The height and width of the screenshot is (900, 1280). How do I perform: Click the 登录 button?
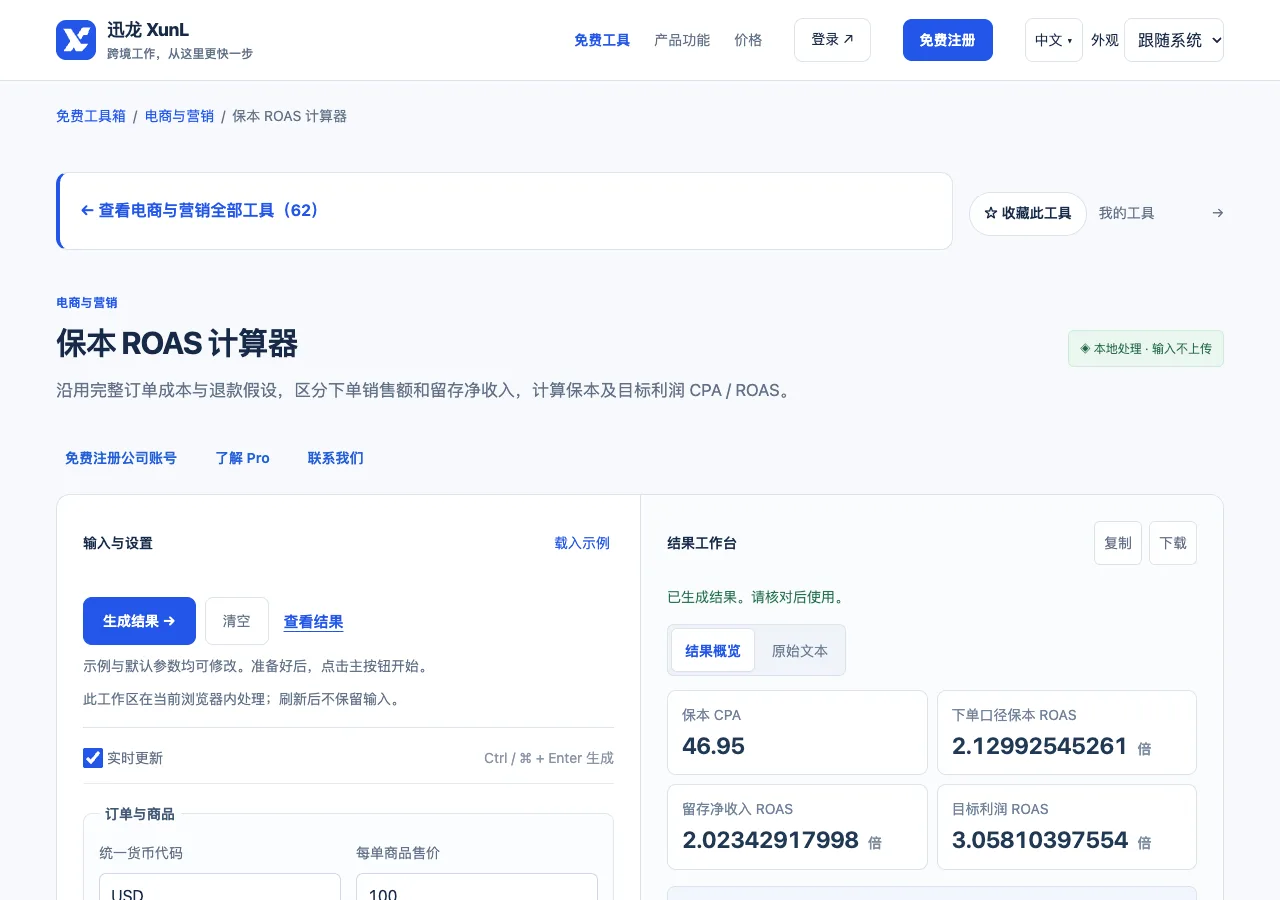pyautogui.click(x=832, y=40)
